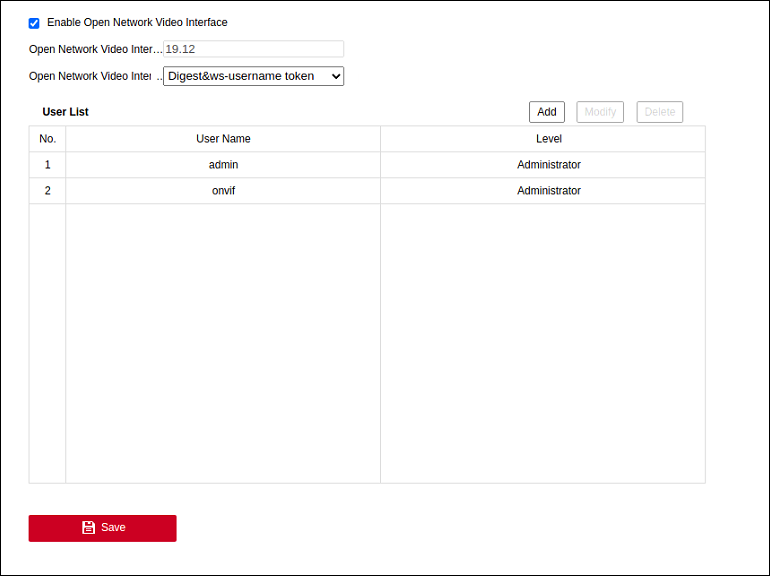Click the 'User Name' column header
Viewport: 770px width, 576px height.
[223, 139]
